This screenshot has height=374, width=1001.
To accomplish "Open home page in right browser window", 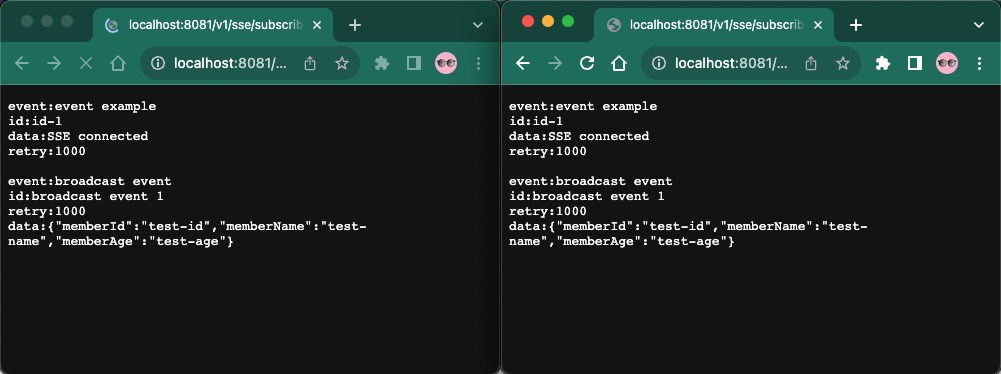I will click(619, 63).
